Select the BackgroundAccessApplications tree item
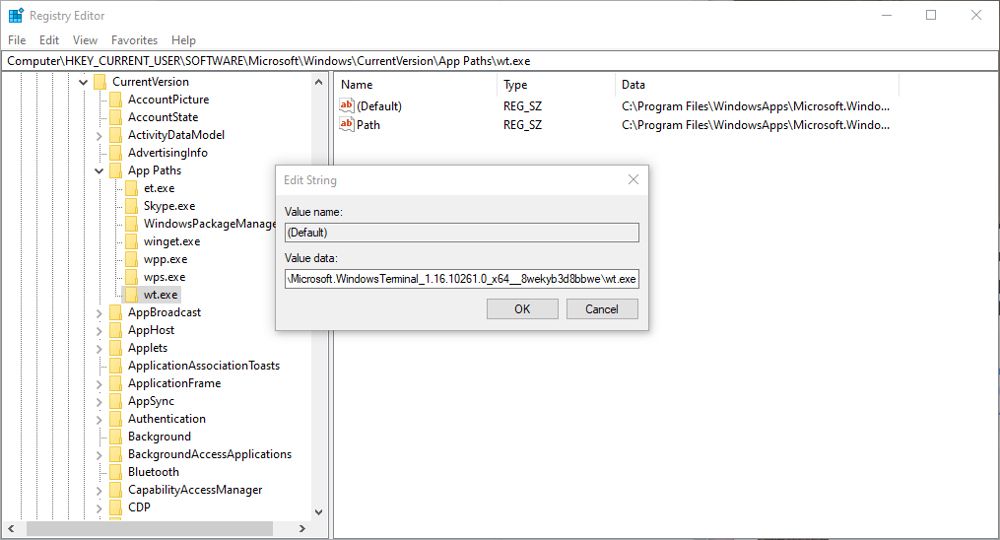This screenshot has height=540, width=1000. 210,455
